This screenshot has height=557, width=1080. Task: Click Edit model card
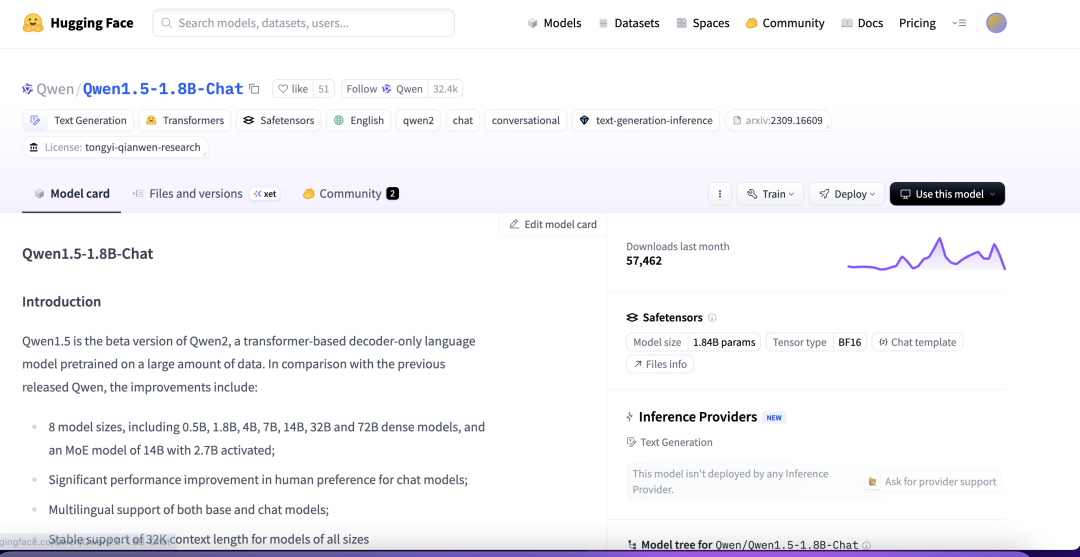[x=553, y=224]
